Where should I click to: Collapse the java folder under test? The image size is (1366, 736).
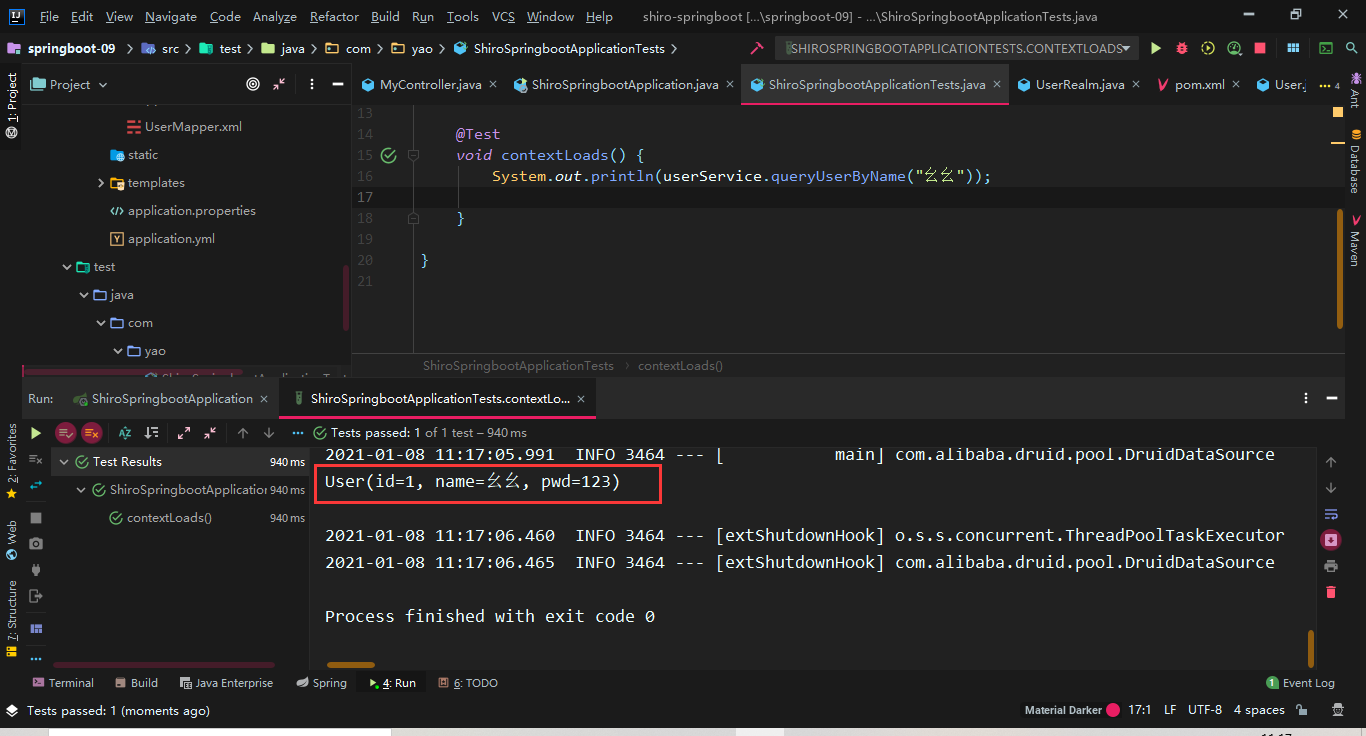85,295
